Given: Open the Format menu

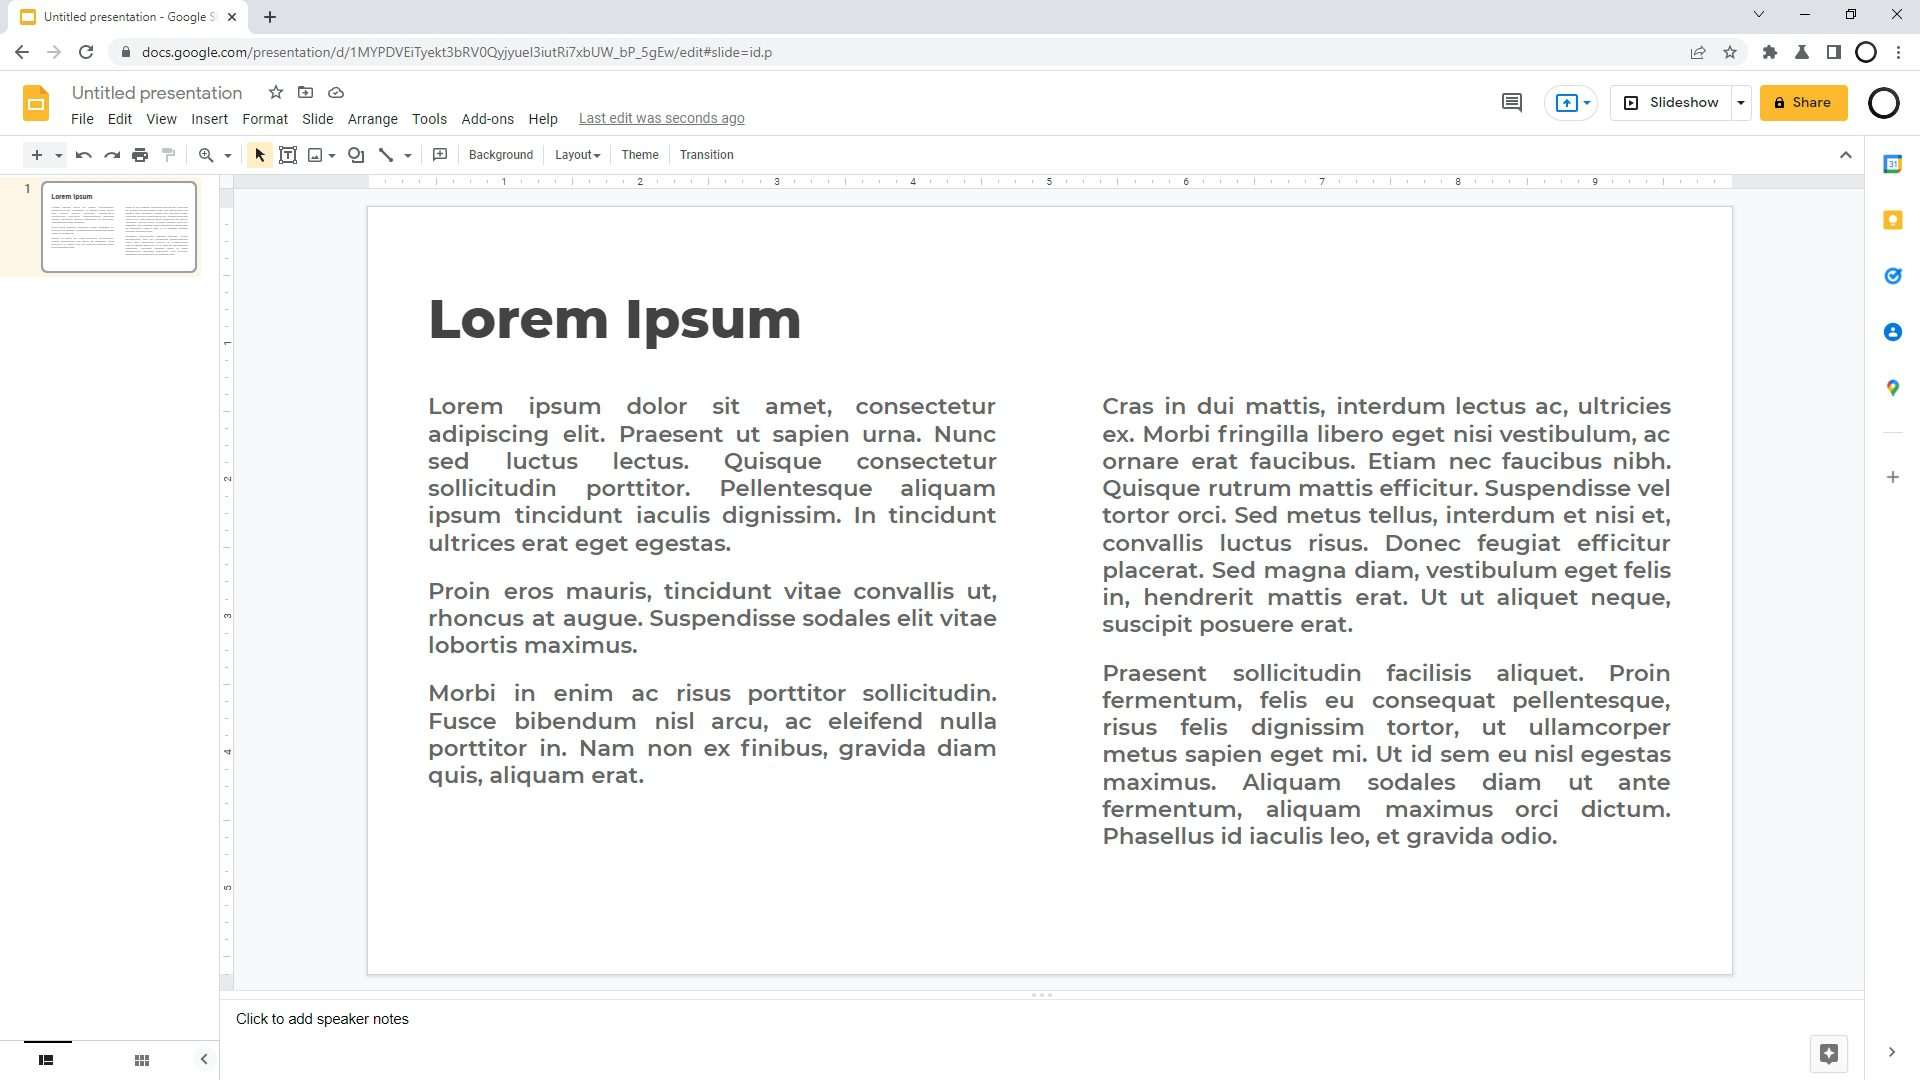Looking at the screenshot, I should pyautogui.click(x=264, y=117).
